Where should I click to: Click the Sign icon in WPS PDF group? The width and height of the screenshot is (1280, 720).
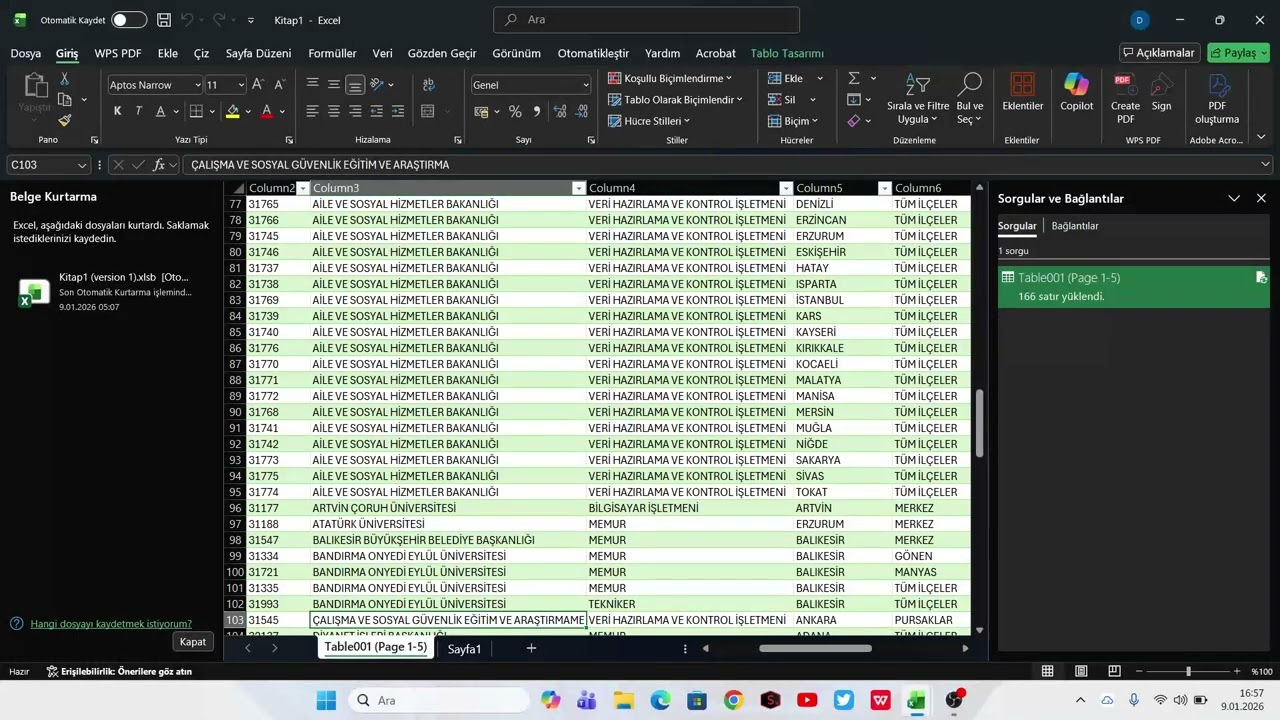tap(1161, 92)
